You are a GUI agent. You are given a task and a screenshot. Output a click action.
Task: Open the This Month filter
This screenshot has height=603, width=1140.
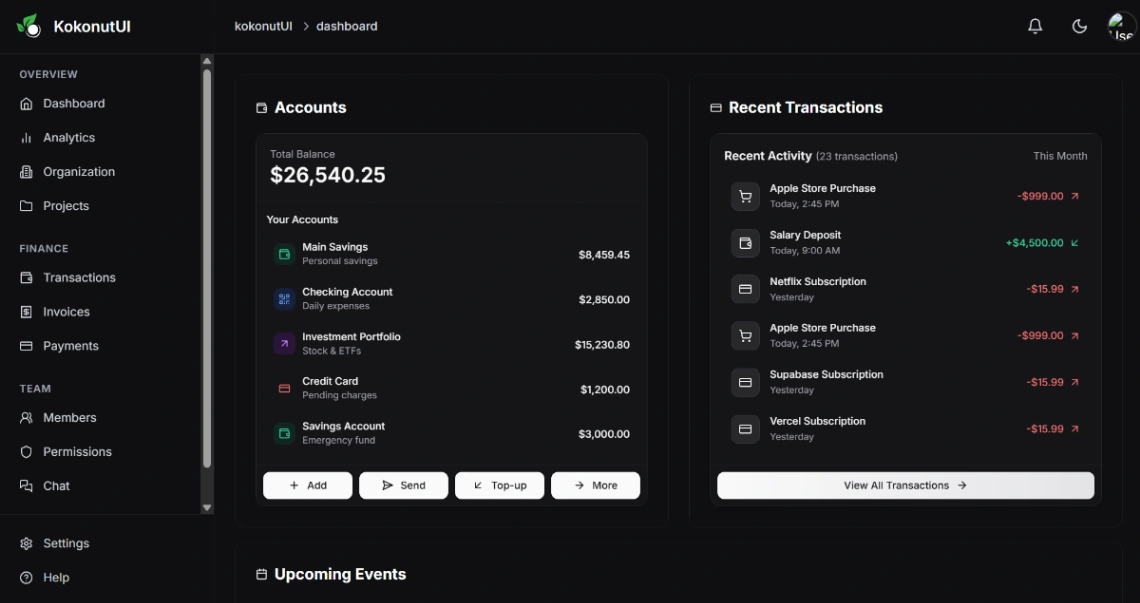click(x=1059, y=156)
